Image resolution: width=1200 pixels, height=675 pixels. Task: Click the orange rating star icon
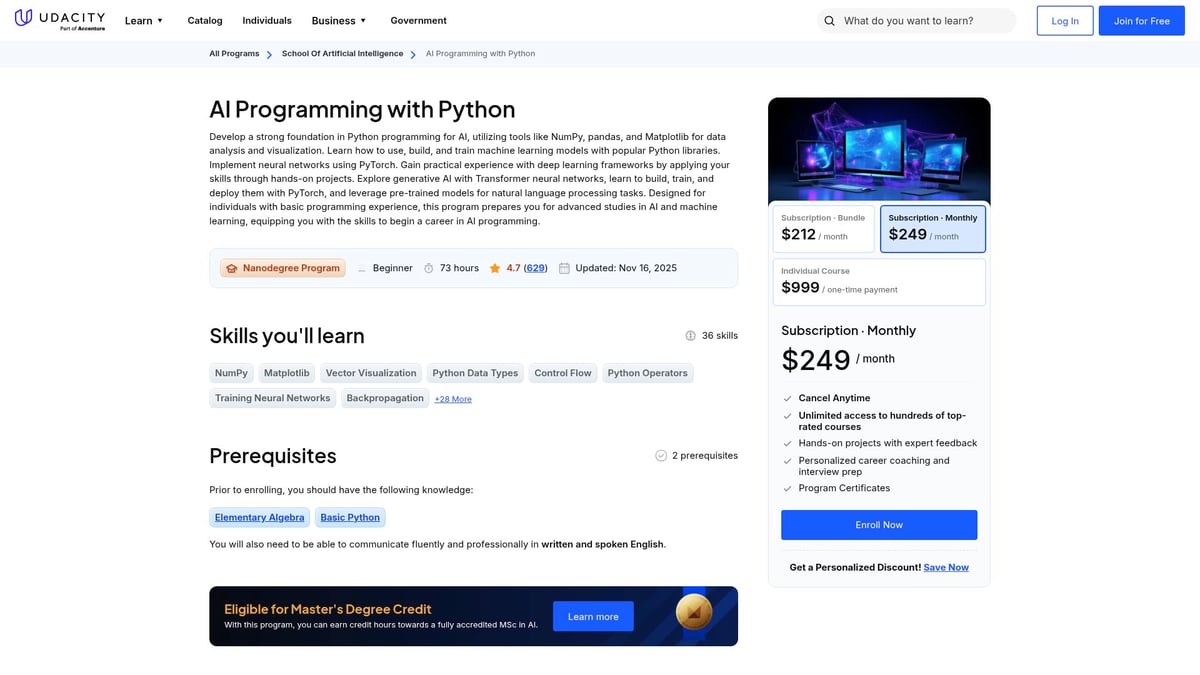[x=495, y=268]
